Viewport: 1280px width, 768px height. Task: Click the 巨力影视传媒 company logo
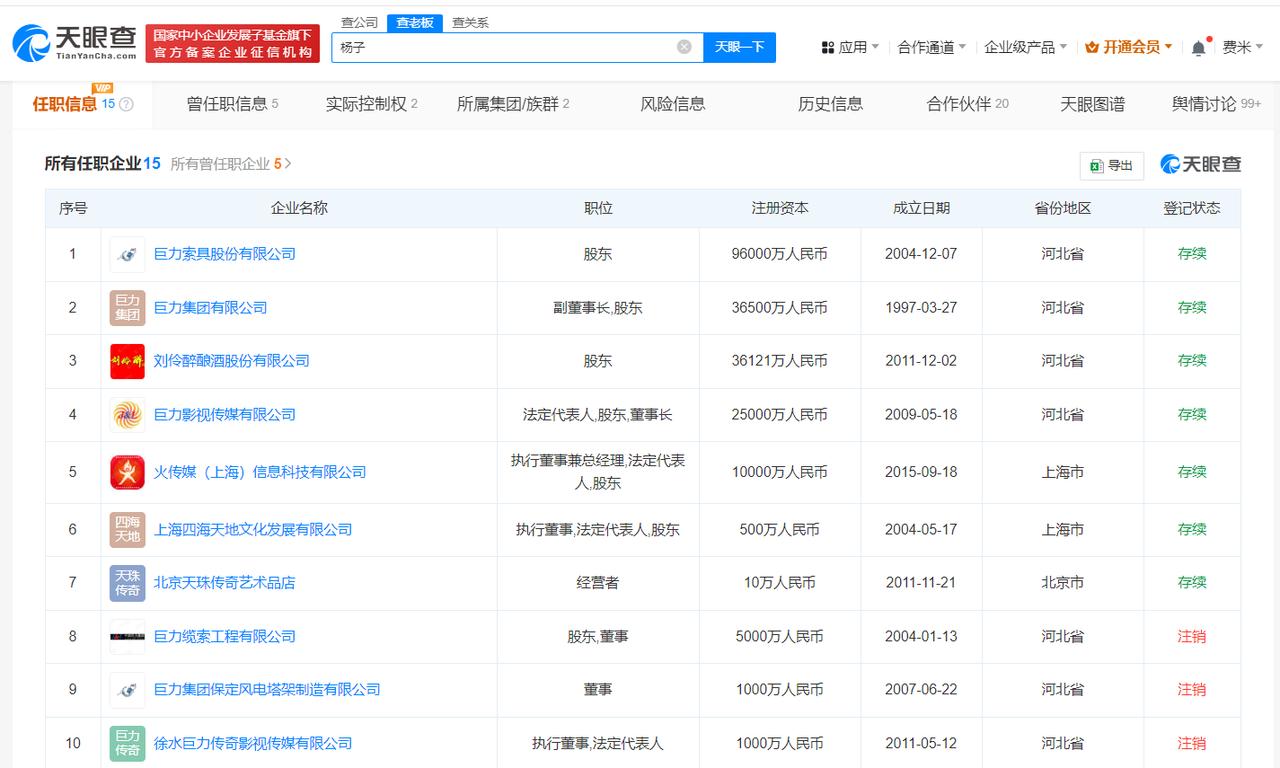tap(127, 415)
